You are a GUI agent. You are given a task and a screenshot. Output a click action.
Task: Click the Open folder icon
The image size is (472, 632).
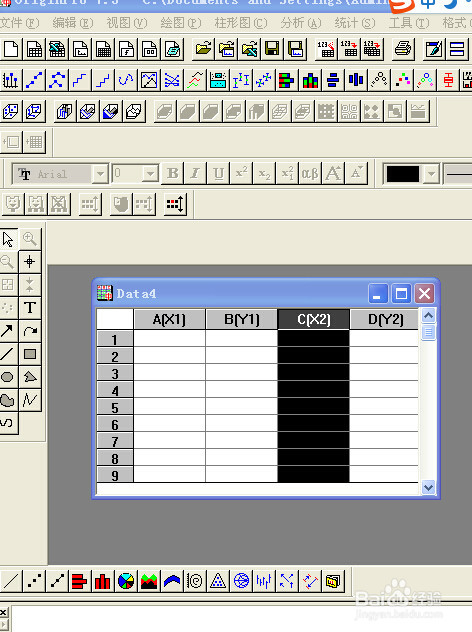(x=203, y=50)
